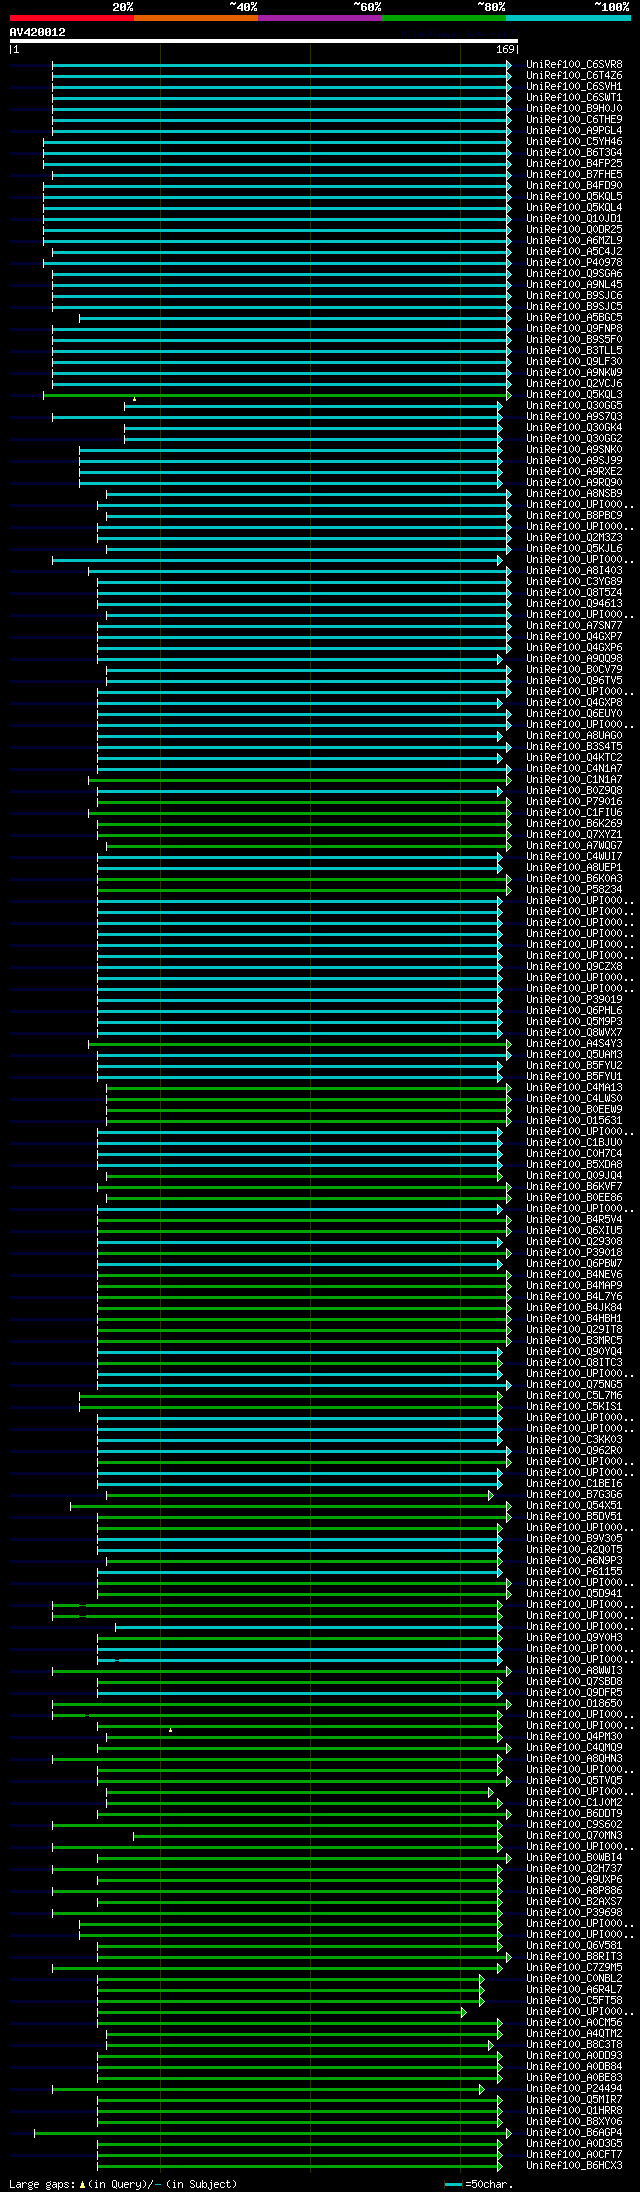This screenshot has width=640, height=2192.
Task: Click the purple ~60% identity legend segment
Action: [x=319, y=18]
